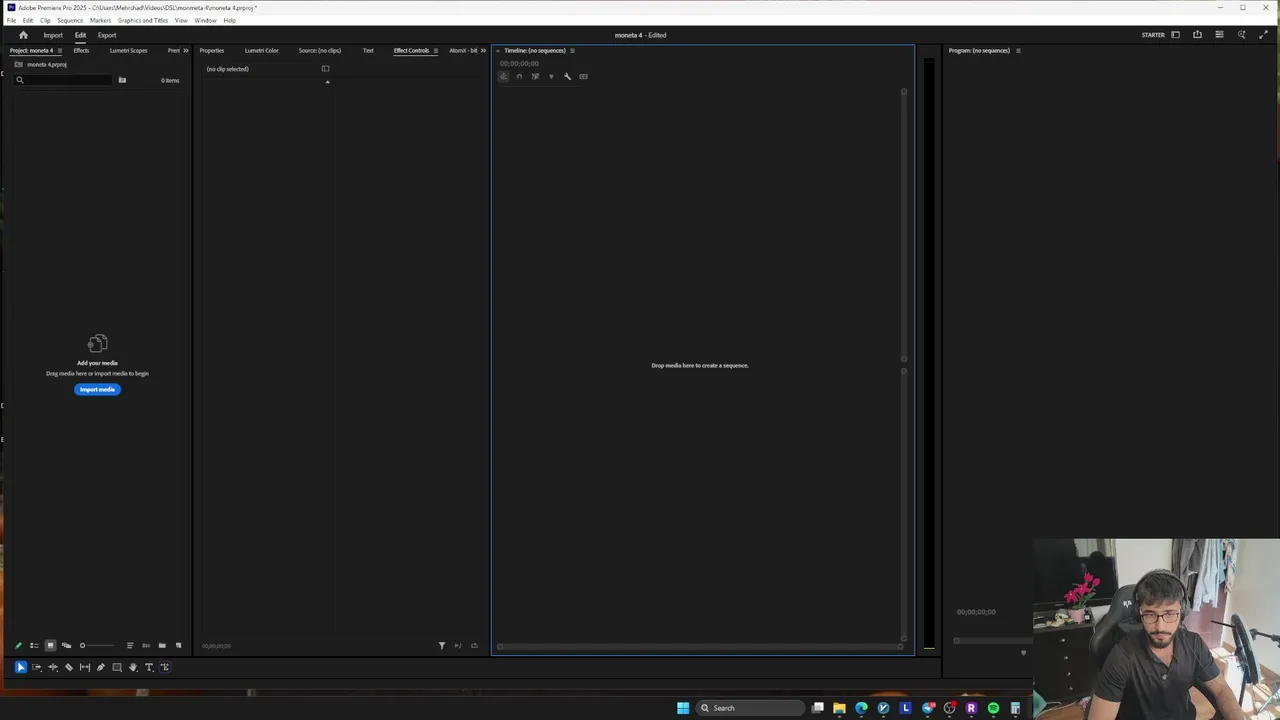Image resolution: width=1280 pixels, height=720 pixels.
Task: Click the New Item icon in project panel
Action: [x=178, y=645]
